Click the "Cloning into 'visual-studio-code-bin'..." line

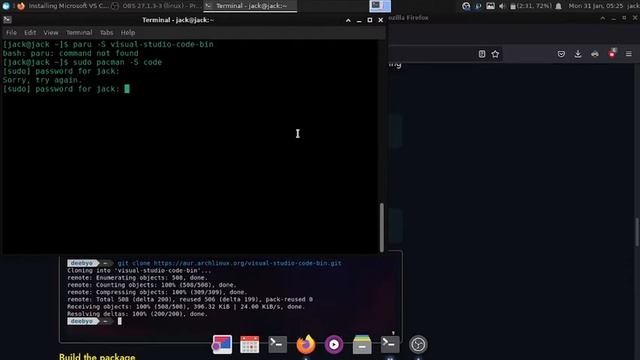pyautogui.click(x=140, y=271)
